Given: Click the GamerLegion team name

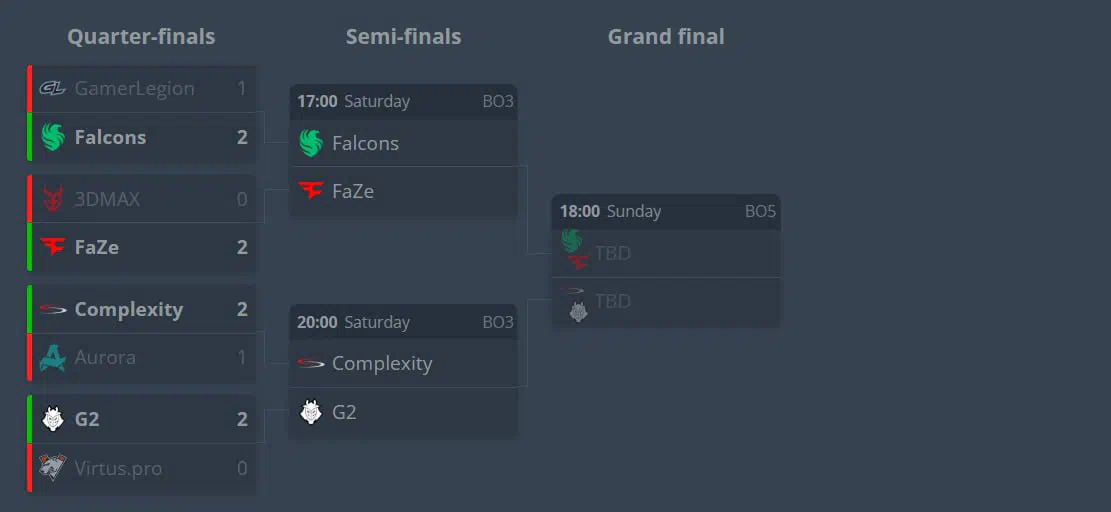Looking at the screenshot, I should (135, 89).
